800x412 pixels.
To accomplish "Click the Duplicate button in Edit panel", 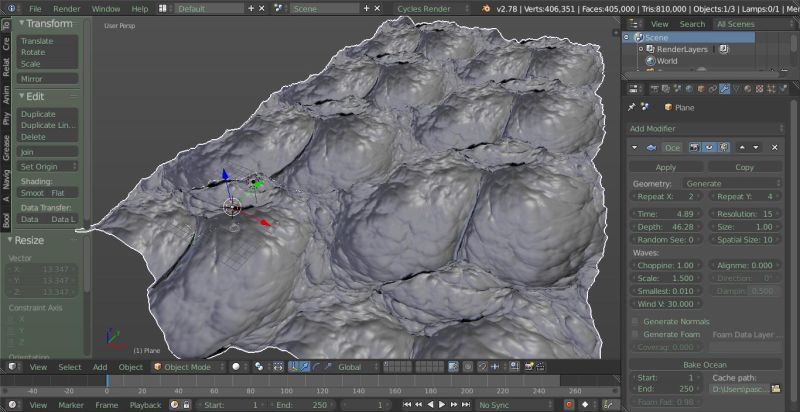I will [48, 114].
